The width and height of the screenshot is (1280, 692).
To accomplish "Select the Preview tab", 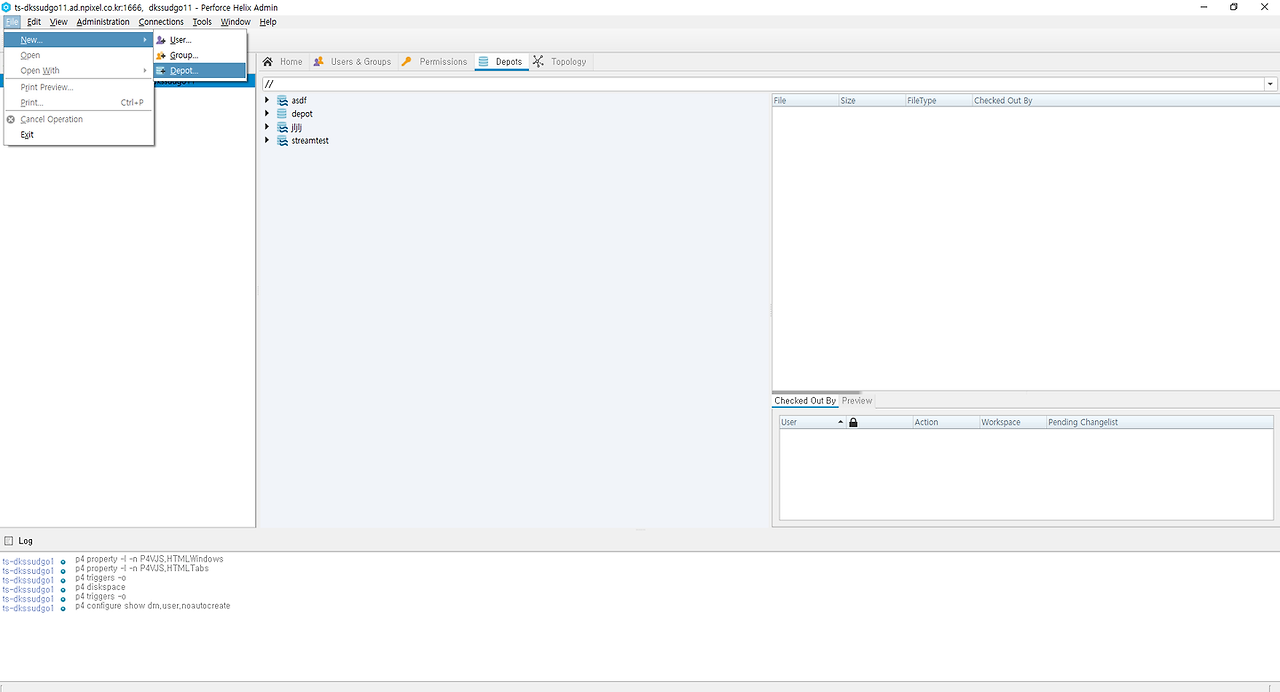I will (857, 401).
